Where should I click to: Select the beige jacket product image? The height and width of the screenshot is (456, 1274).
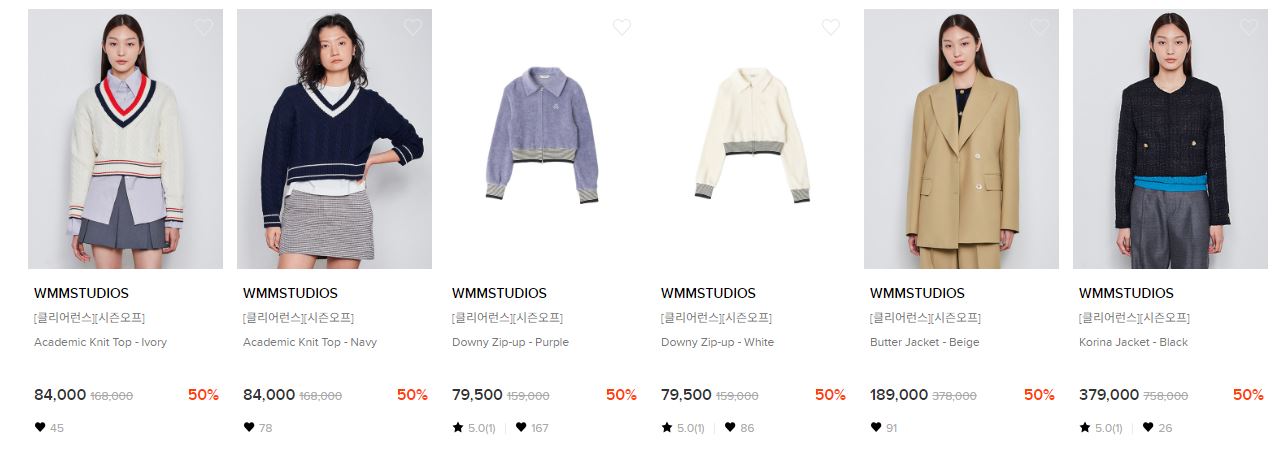(x=961, y=139)
